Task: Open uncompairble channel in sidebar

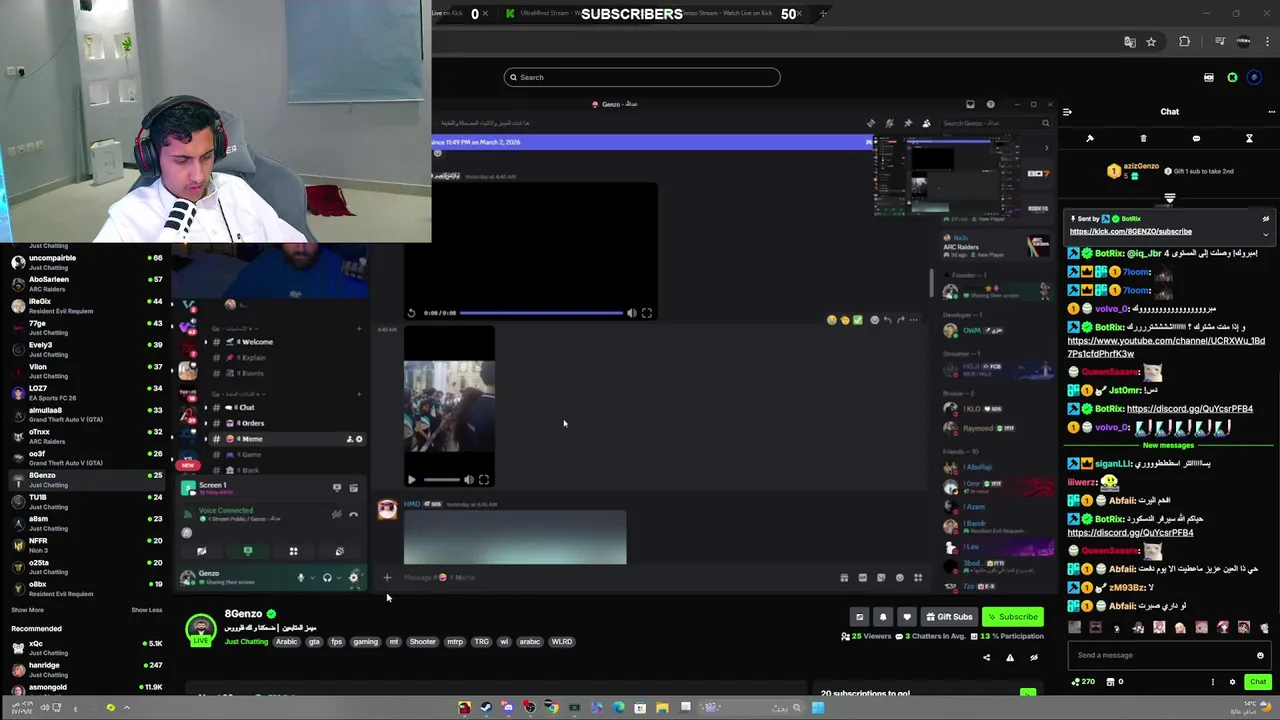Action: click(x=85, y=262)
